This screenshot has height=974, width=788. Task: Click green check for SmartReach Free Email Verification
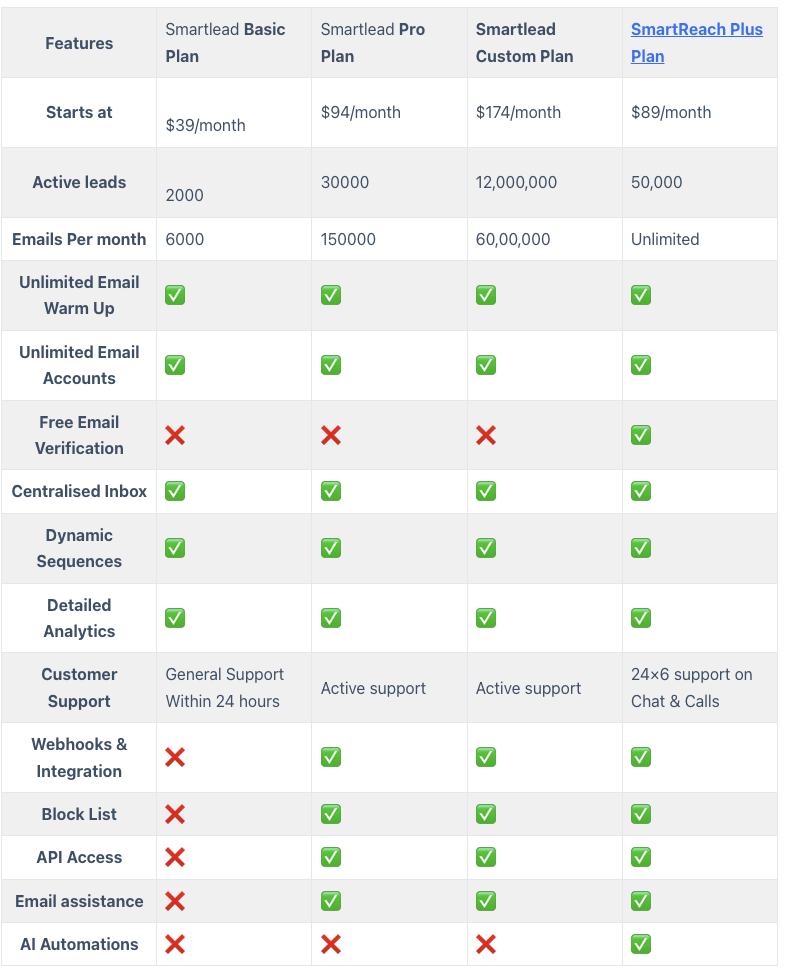[x=641, y=435]
